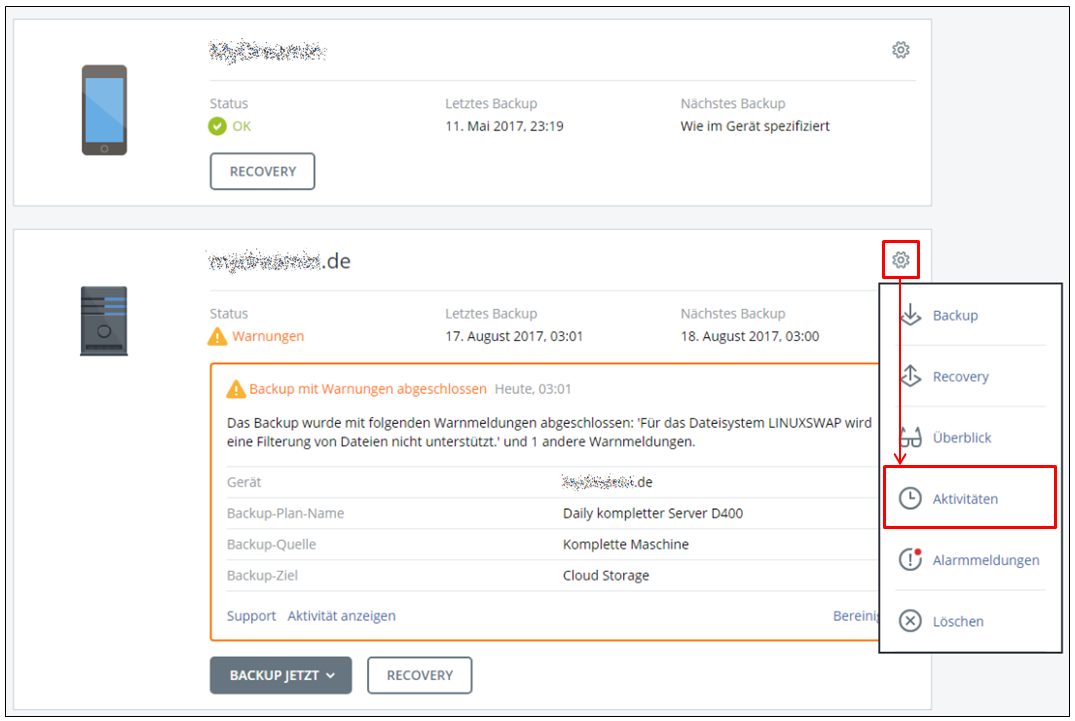The height and width of the screenshot is (721, 1075).
Task: Click the server device thumbnail
Action: [x=103, y=322]
